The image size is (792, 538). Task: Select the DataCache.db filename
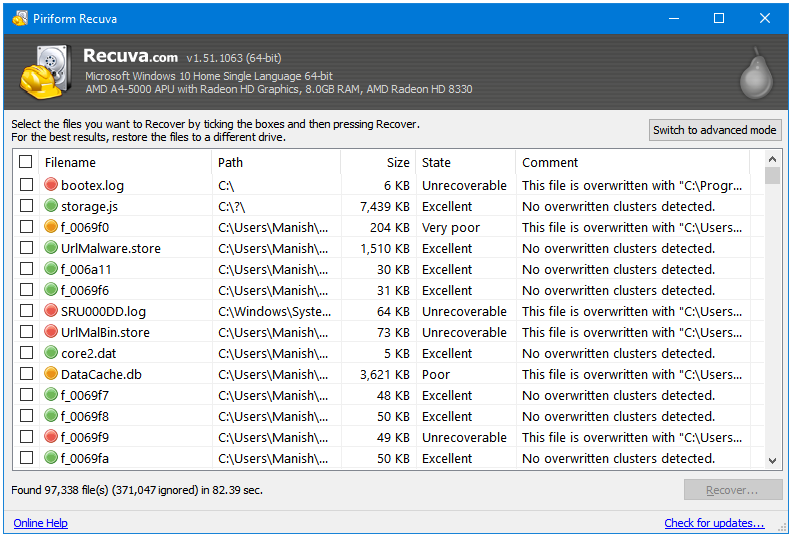pyautogui.click(x=101, y=374)
